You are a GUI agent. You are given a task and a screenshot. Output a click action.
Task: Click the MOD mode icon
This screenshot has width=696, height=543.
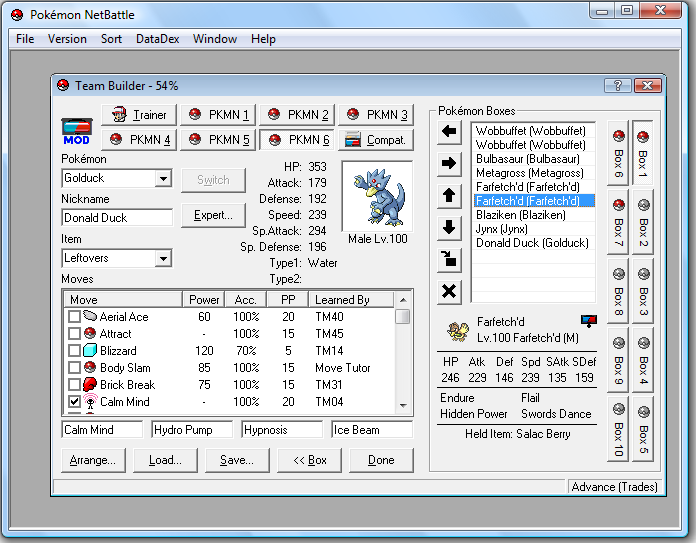(x=77, y=130)
